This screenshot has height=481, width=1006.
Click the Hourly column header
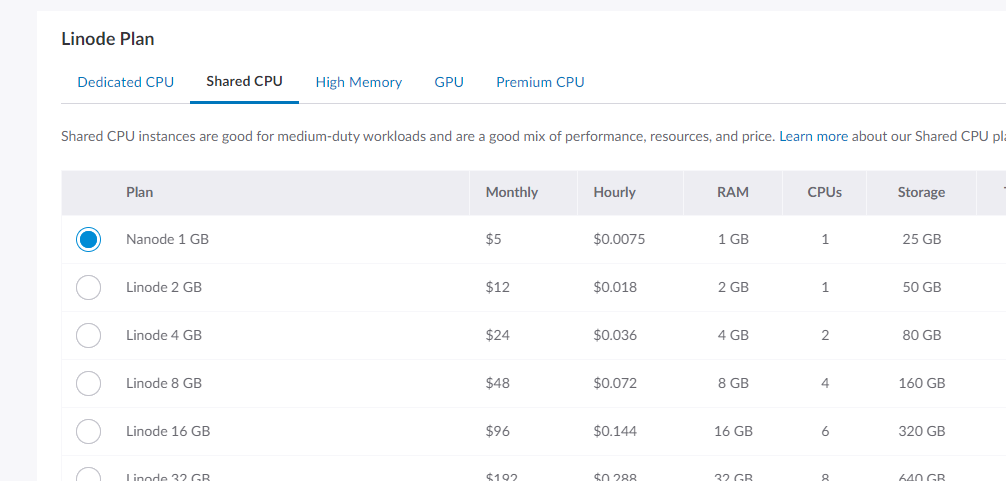[x=614, y=192]
